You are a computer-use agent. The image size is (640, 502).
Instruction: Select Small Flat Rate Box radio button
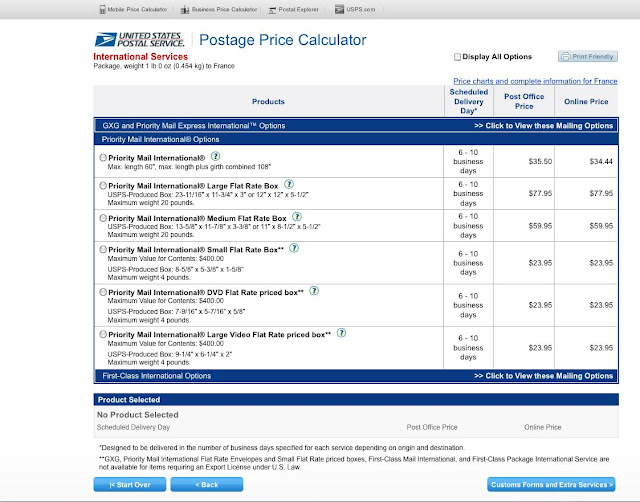point(103,249)
